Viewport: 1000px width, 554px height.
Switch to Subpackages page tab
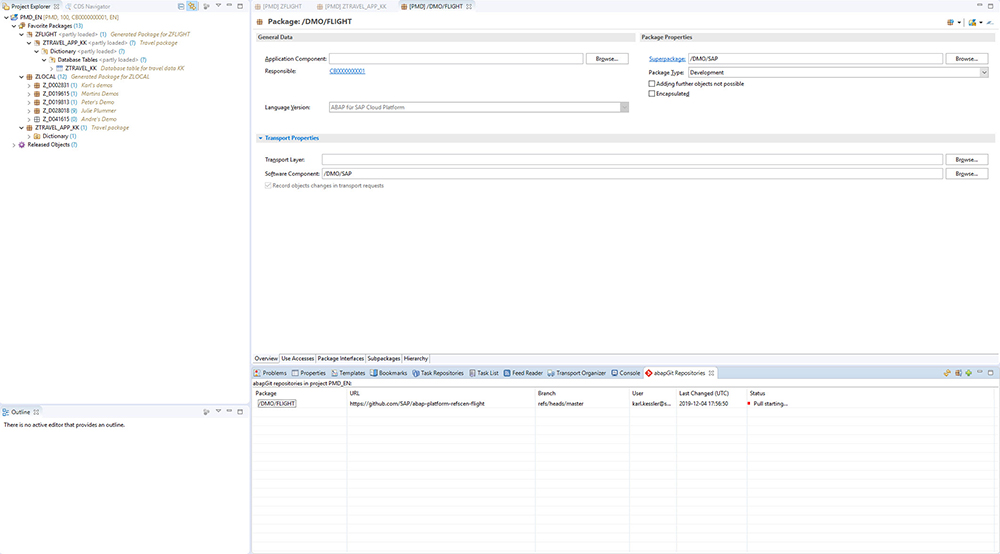pos(384,358)
